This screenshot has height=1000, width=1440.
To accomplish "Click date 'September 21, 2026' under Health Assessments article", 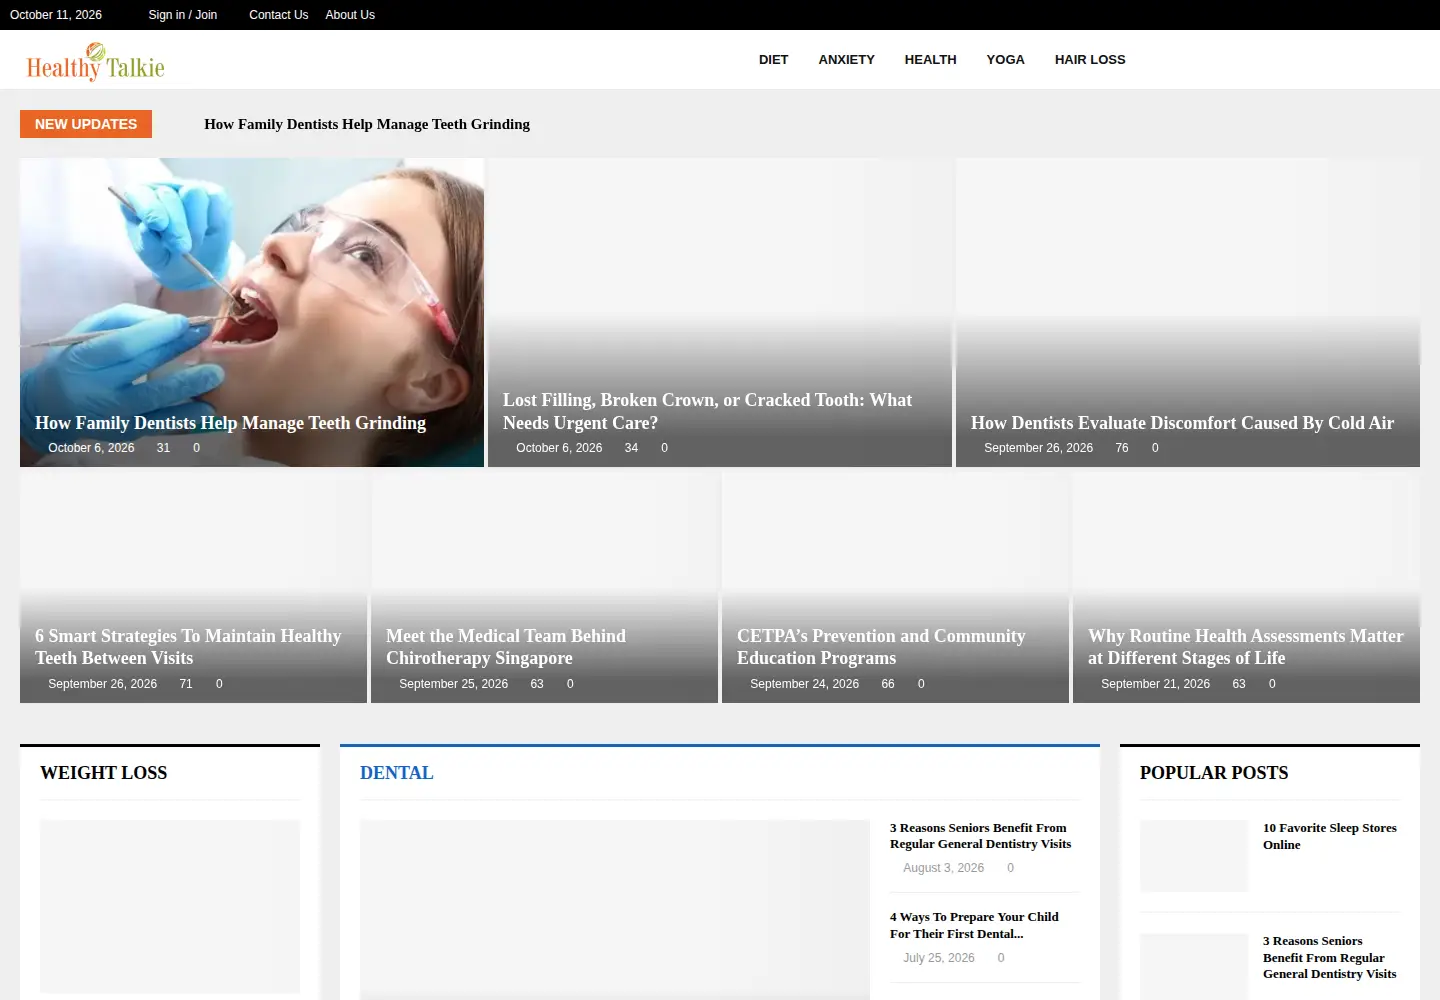I will tap(1155, 684).
